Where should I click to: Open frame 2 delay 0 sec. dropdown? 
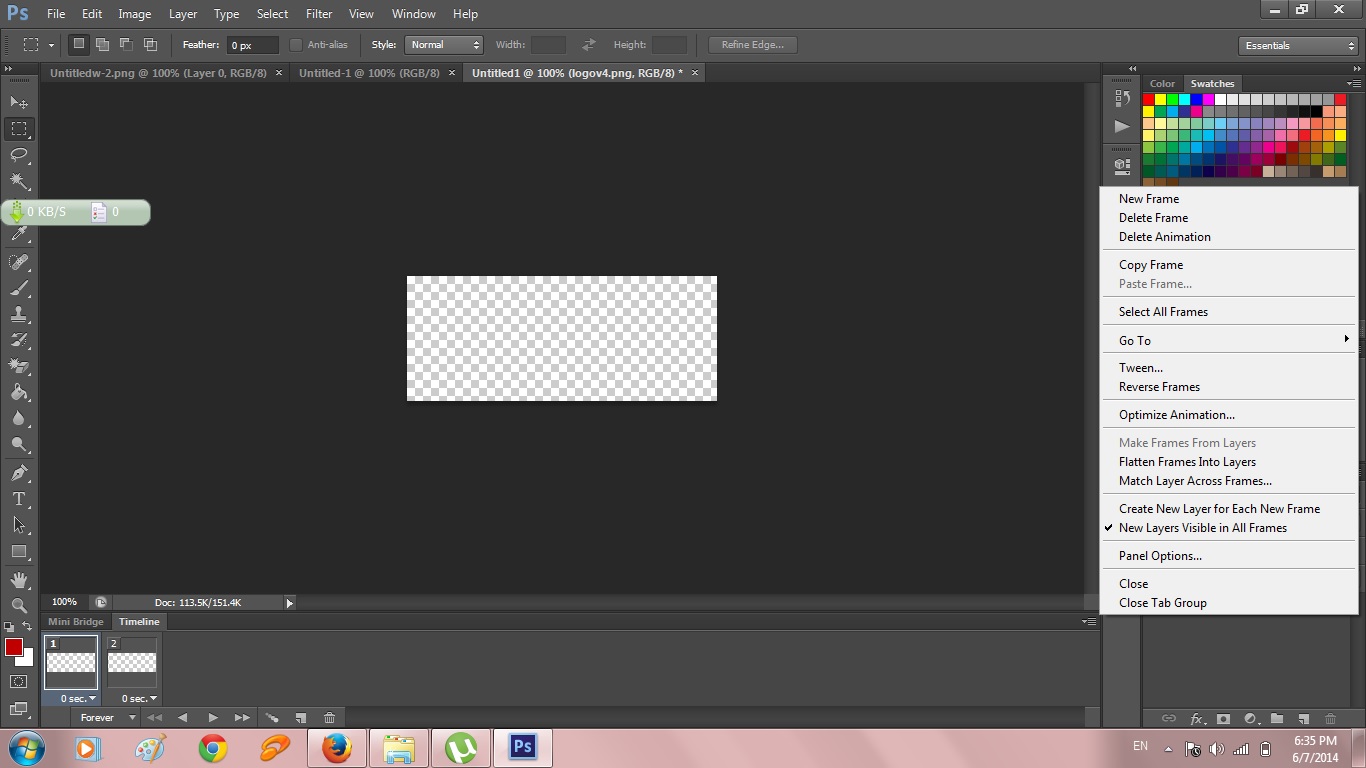click(x=139, y=698)
